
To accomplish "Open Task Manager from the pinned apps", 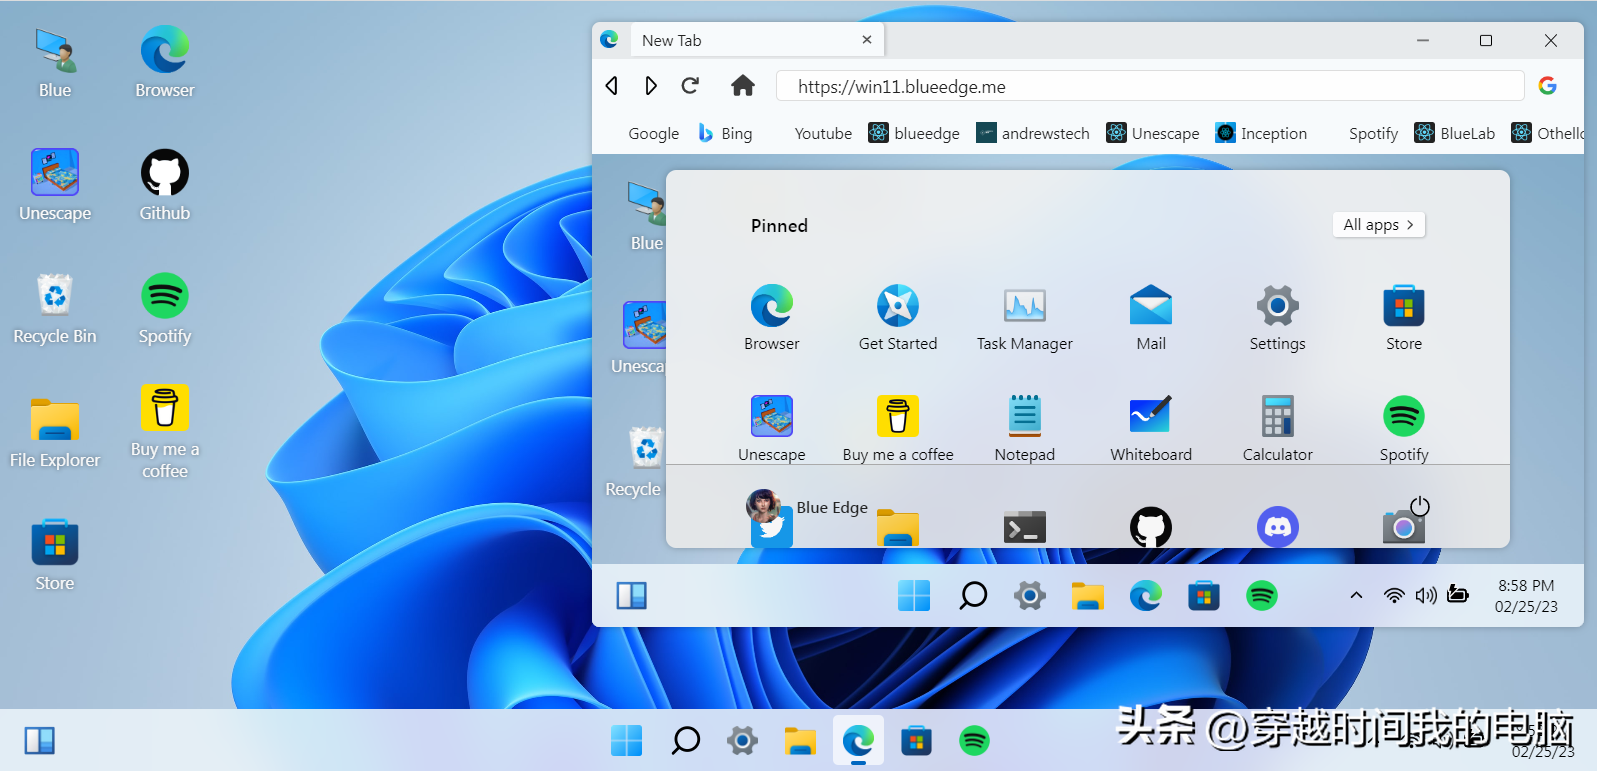I will (1025, 316).
